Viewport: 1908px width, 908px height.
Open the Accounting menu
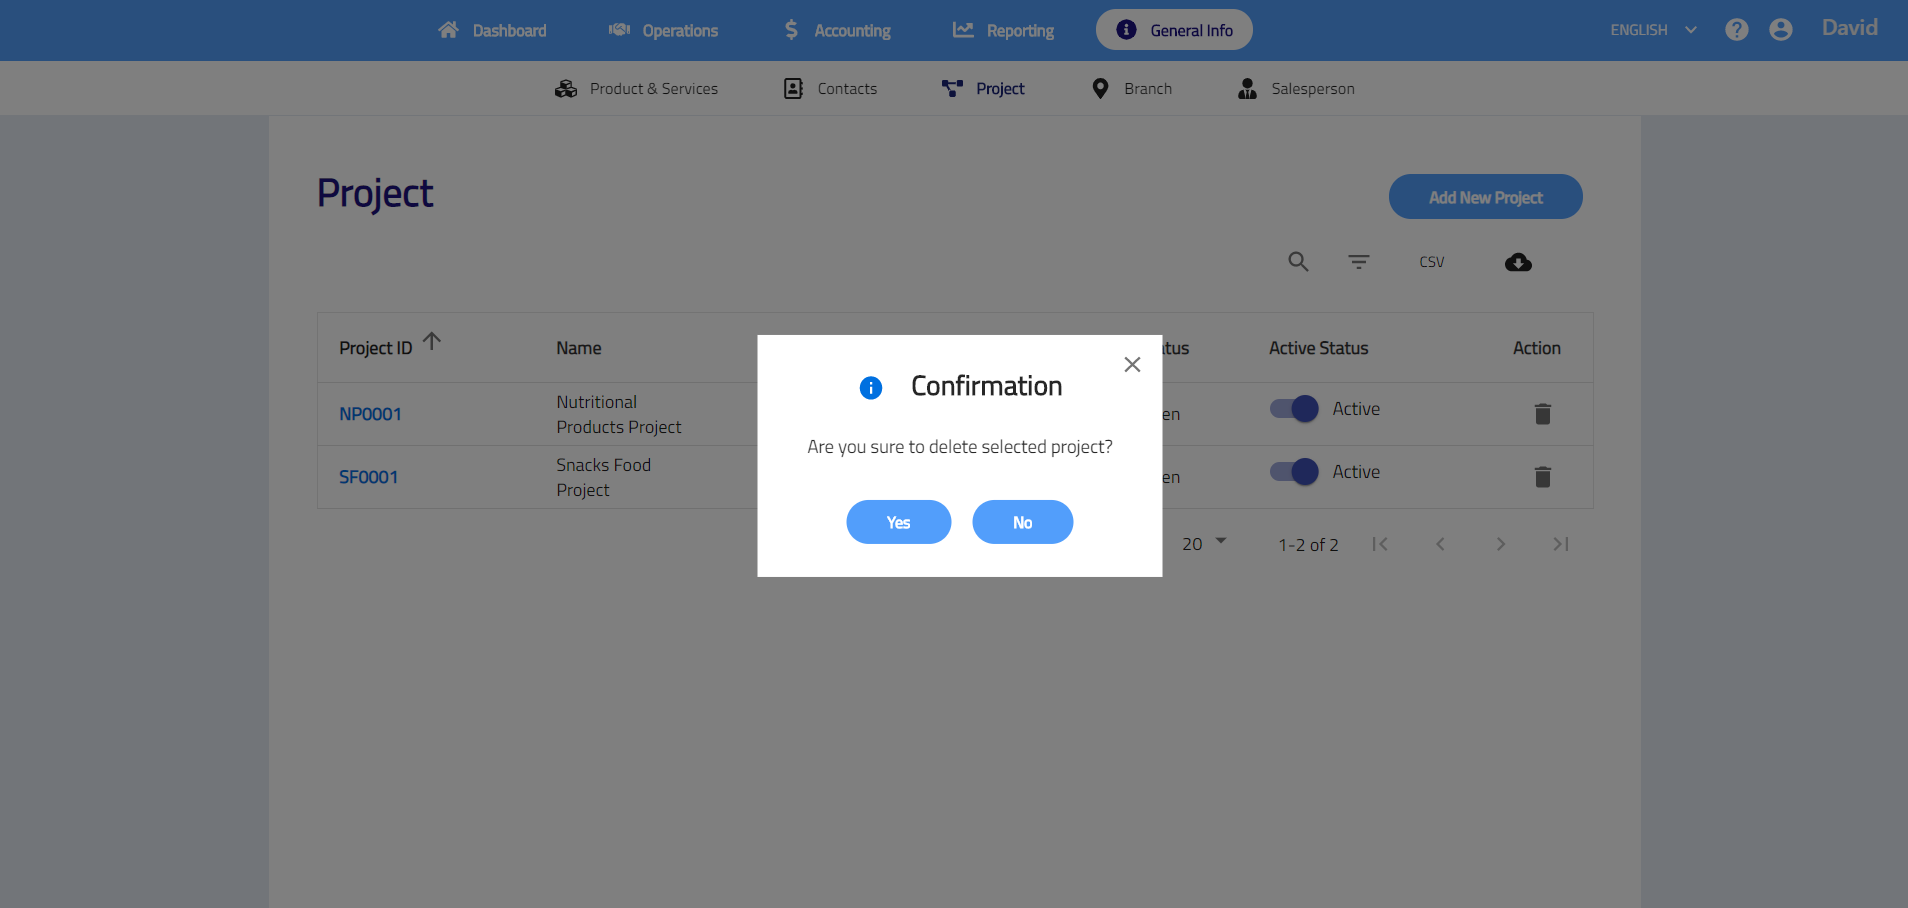(x=837, y=30)
